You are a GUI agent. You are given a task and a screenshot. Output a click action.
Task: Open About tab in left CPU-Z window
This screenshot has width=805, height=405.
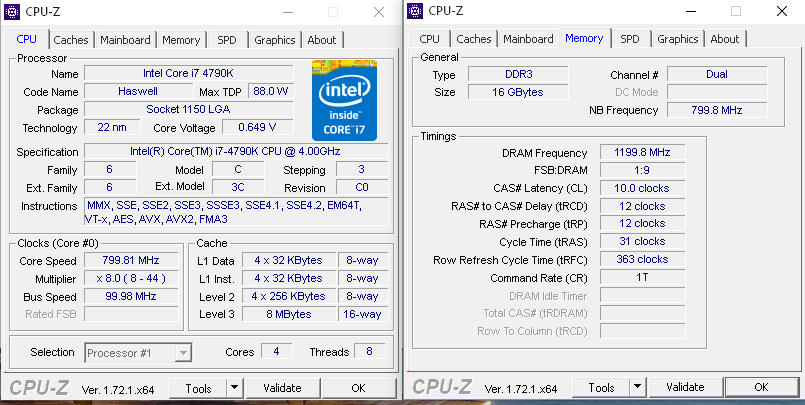tap(322, 40)
